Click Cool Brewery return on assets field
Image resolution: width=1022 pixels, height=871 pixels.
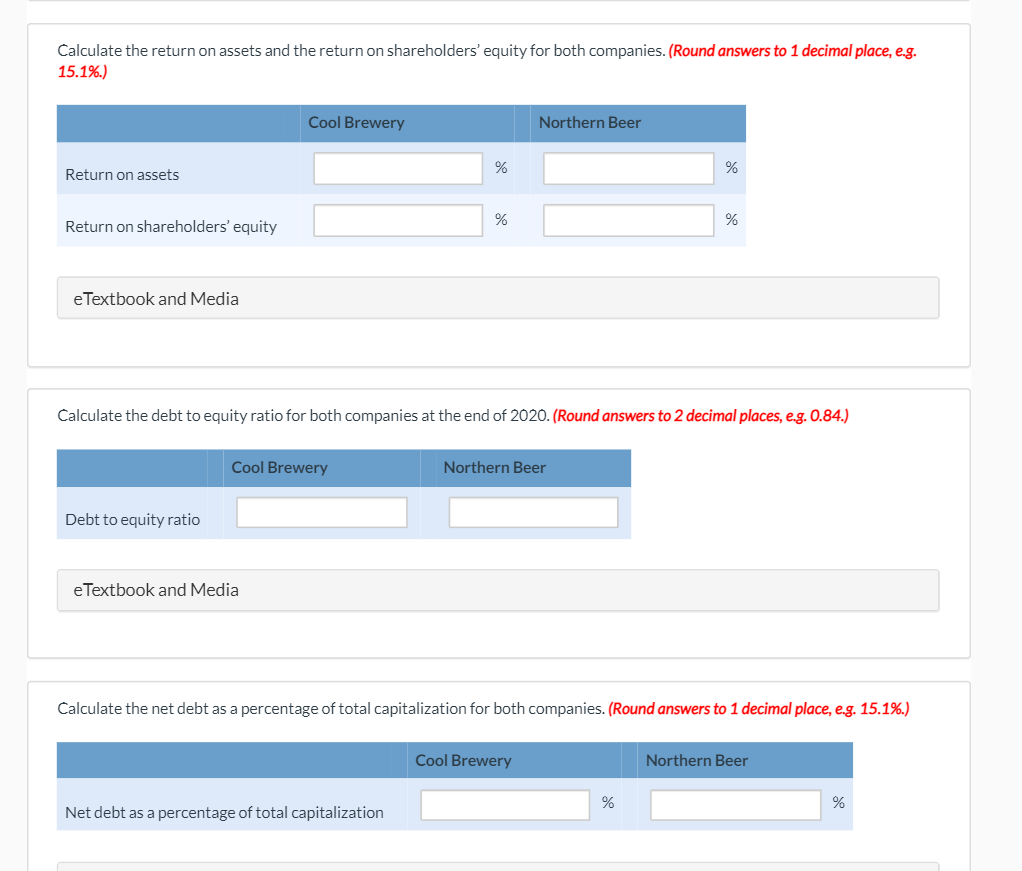pos(398,168)
